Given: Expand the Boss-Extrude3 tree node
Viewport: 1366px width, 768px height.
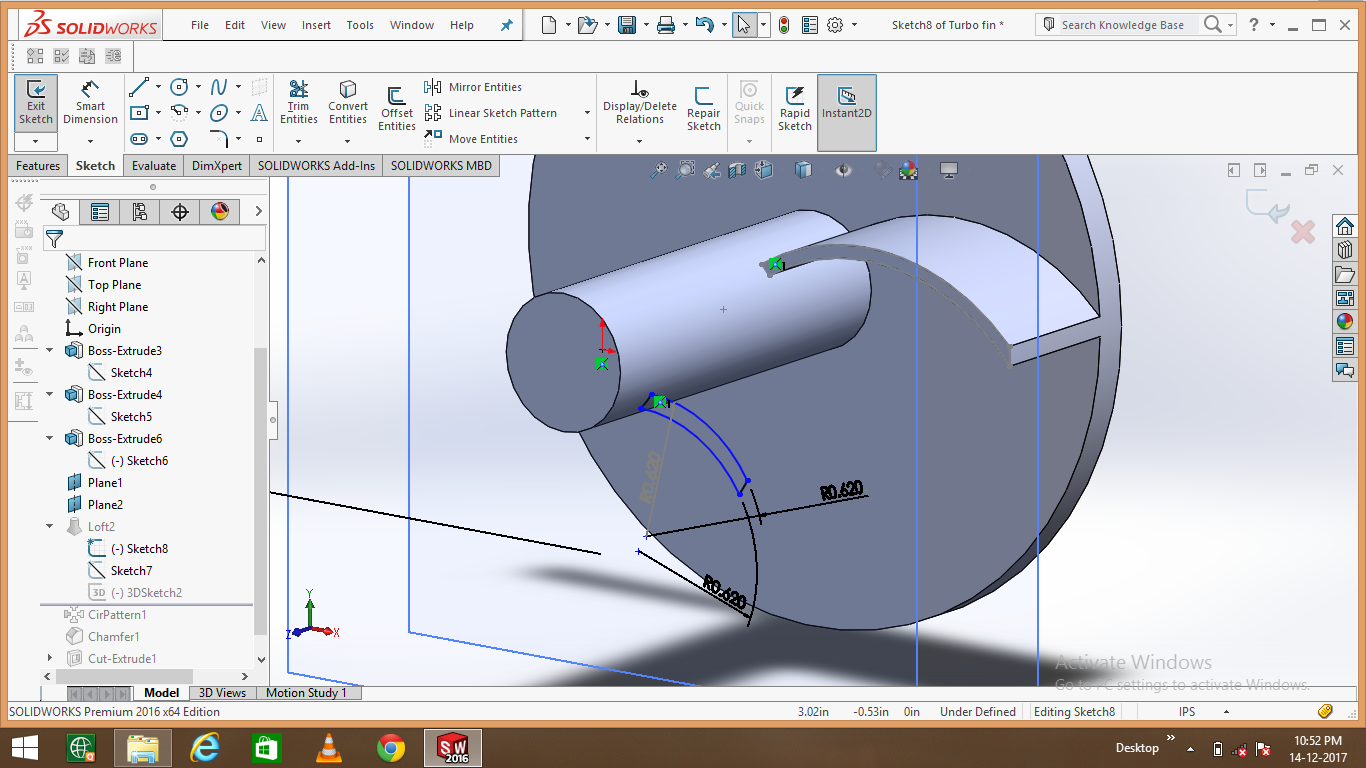Looking at the screenshot, I should tap(50, 351).
